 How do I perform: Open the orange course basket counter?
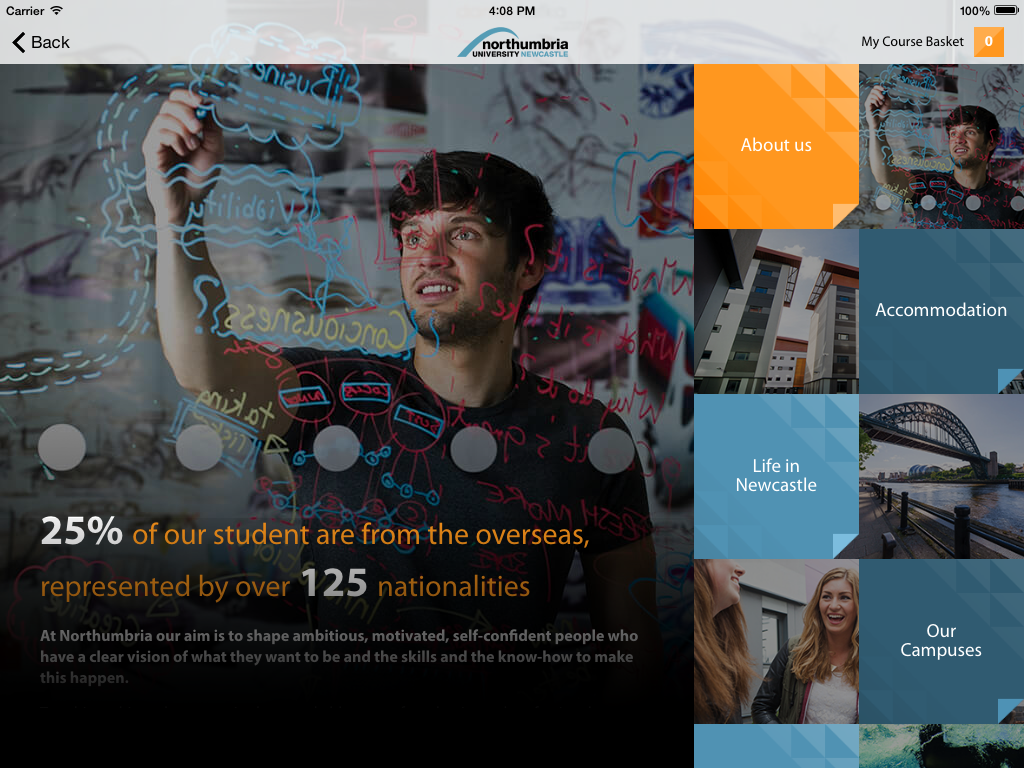(988, 42)
